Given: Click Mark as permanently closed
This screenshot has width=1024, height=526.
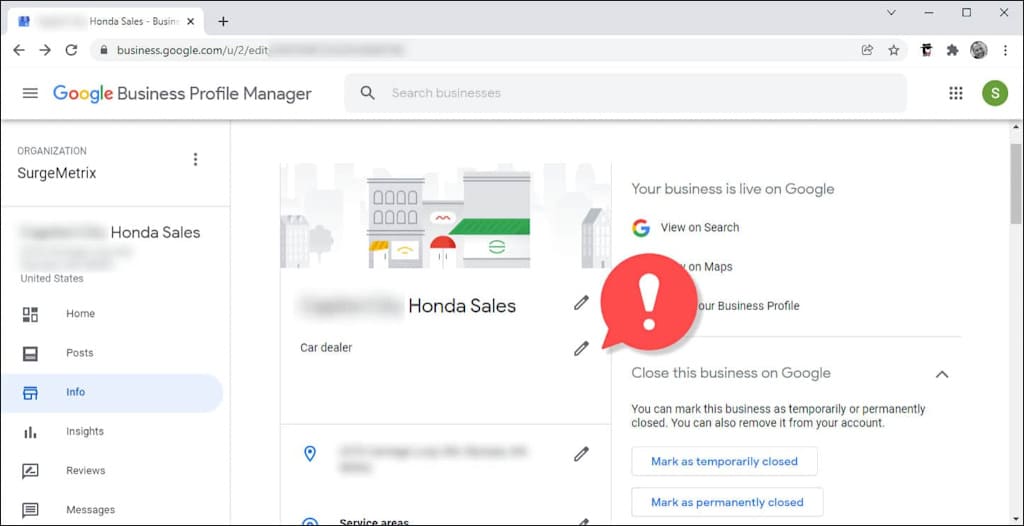Looking at the screenshot, I should (727, 502).
